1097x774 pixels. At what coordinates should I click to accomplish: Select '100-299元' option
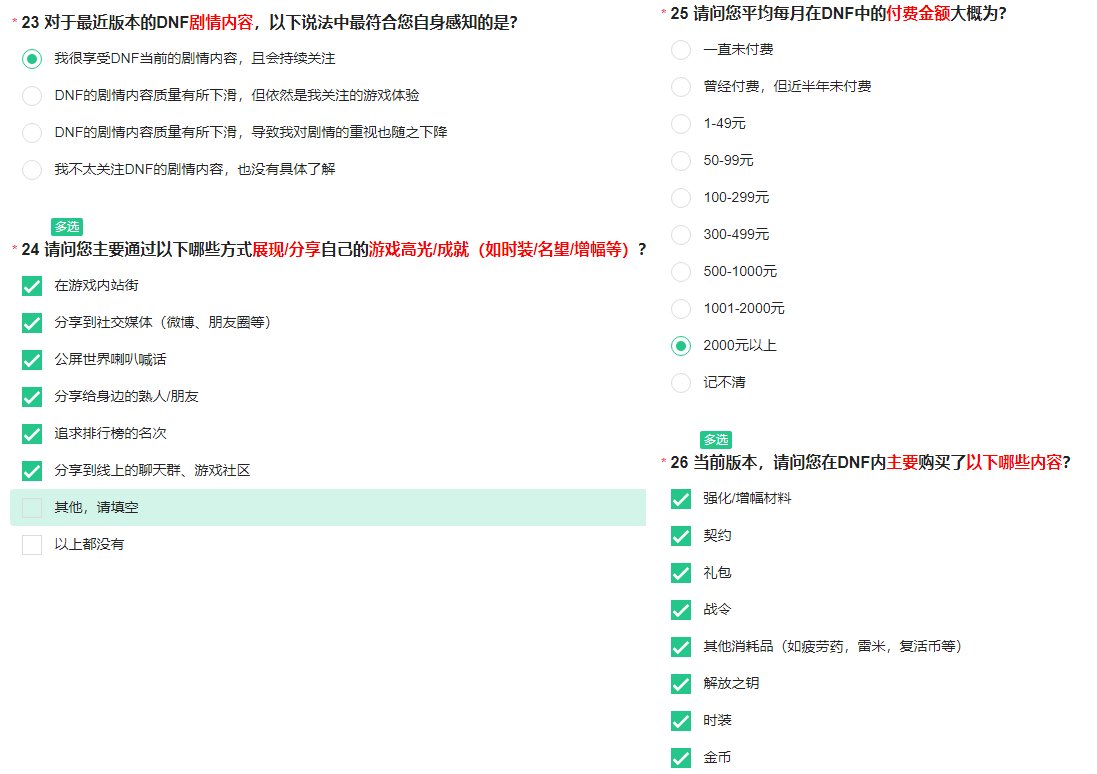[x=681, y=198]
